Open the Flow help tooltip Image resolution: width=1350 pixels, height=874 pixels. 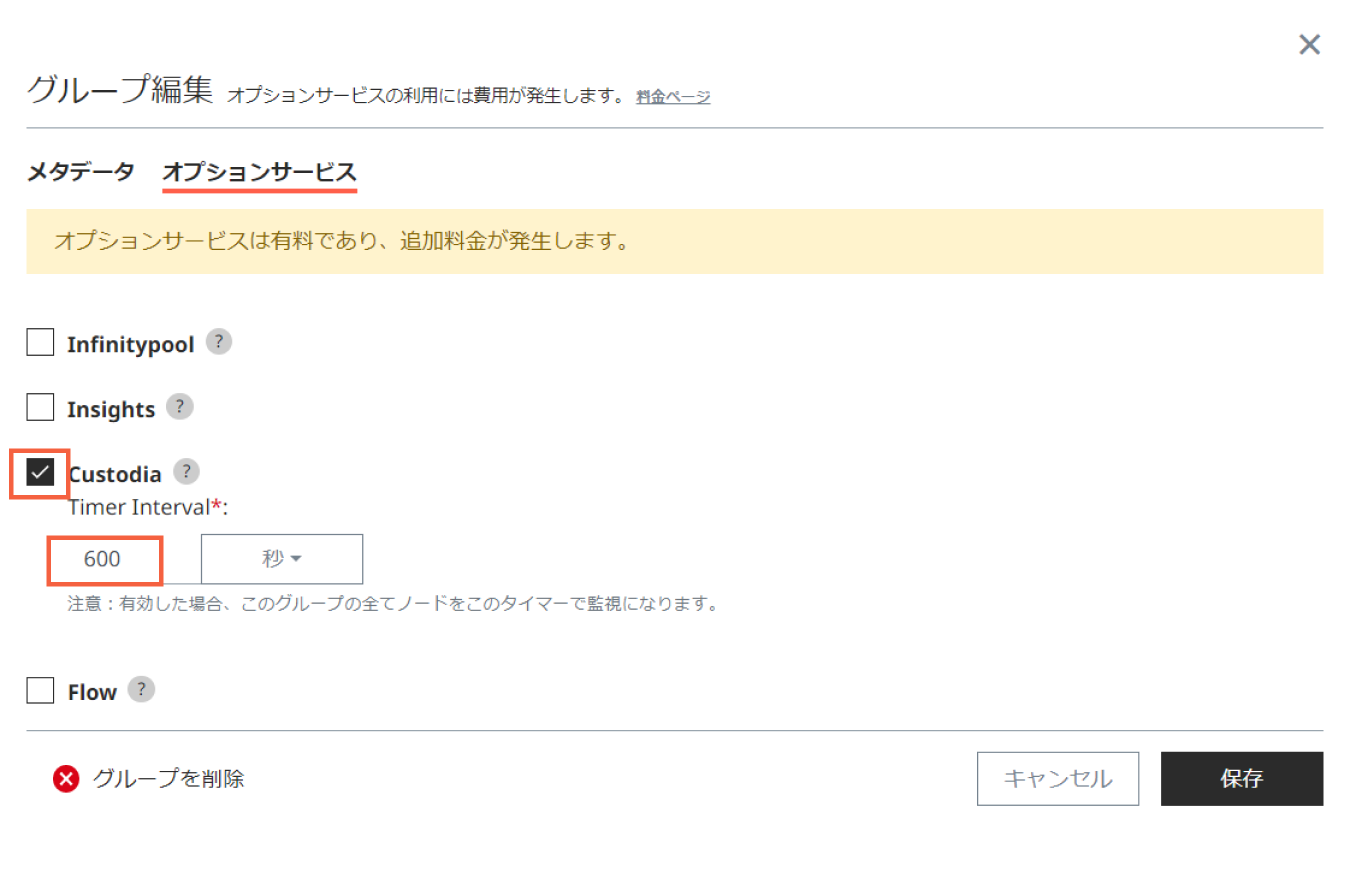click(x=141, y=690)
